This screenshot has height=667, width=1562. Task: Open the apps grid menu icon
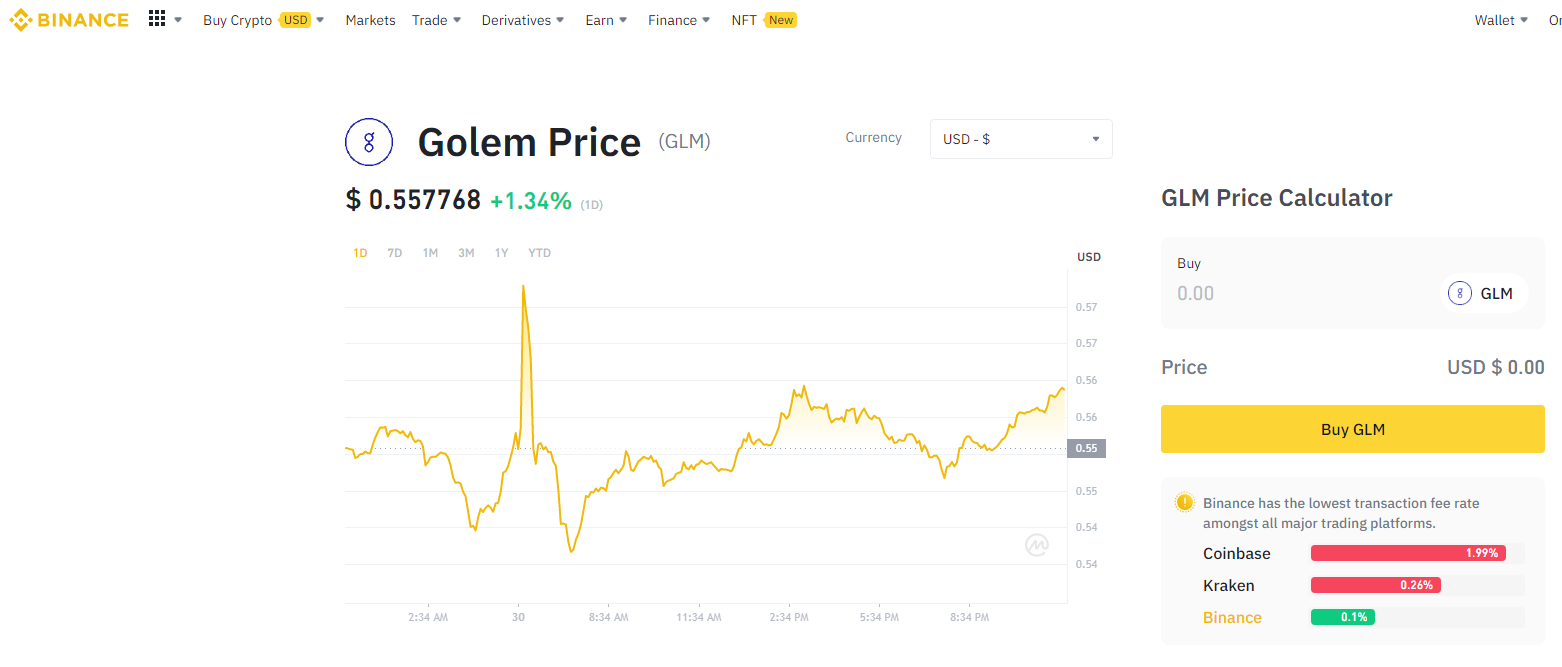coord(157,19)
